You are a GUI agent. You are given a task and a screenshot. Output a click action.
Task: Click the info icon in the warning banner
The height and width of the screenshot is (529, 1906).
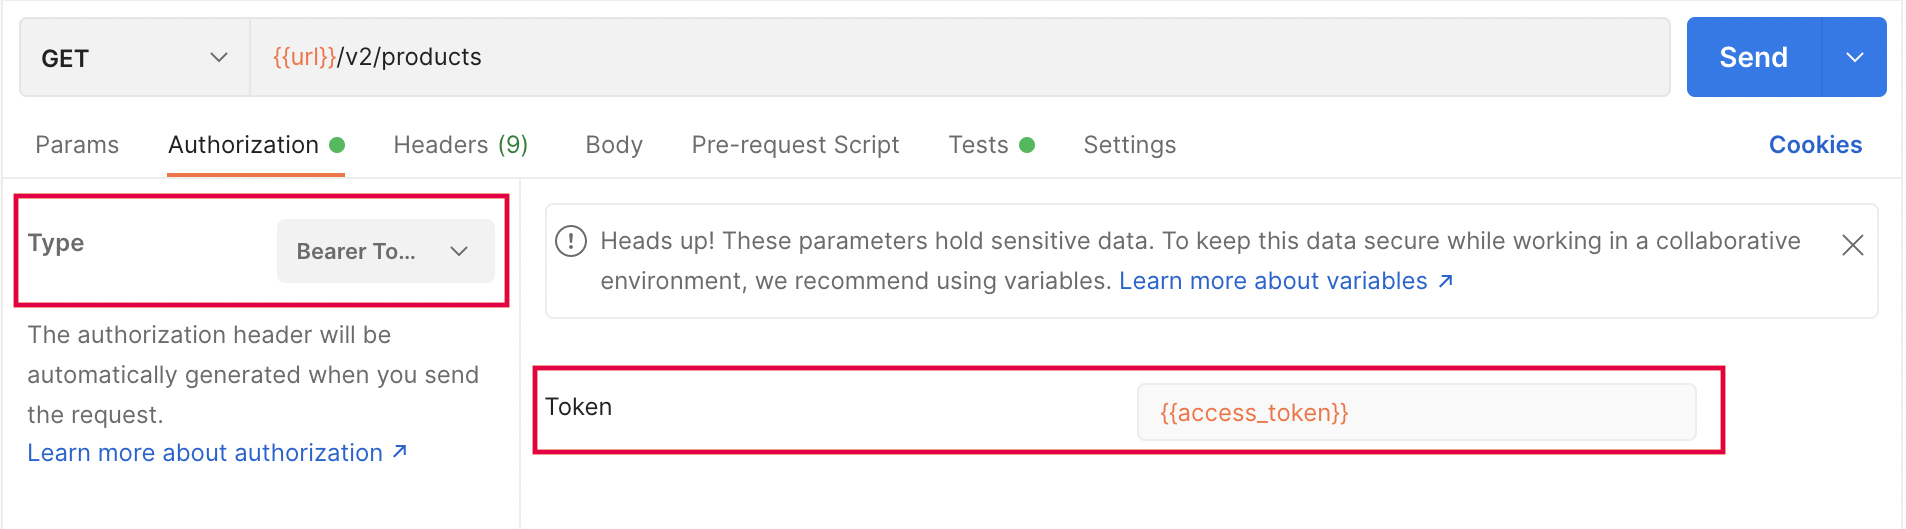[x=571, y=241]
